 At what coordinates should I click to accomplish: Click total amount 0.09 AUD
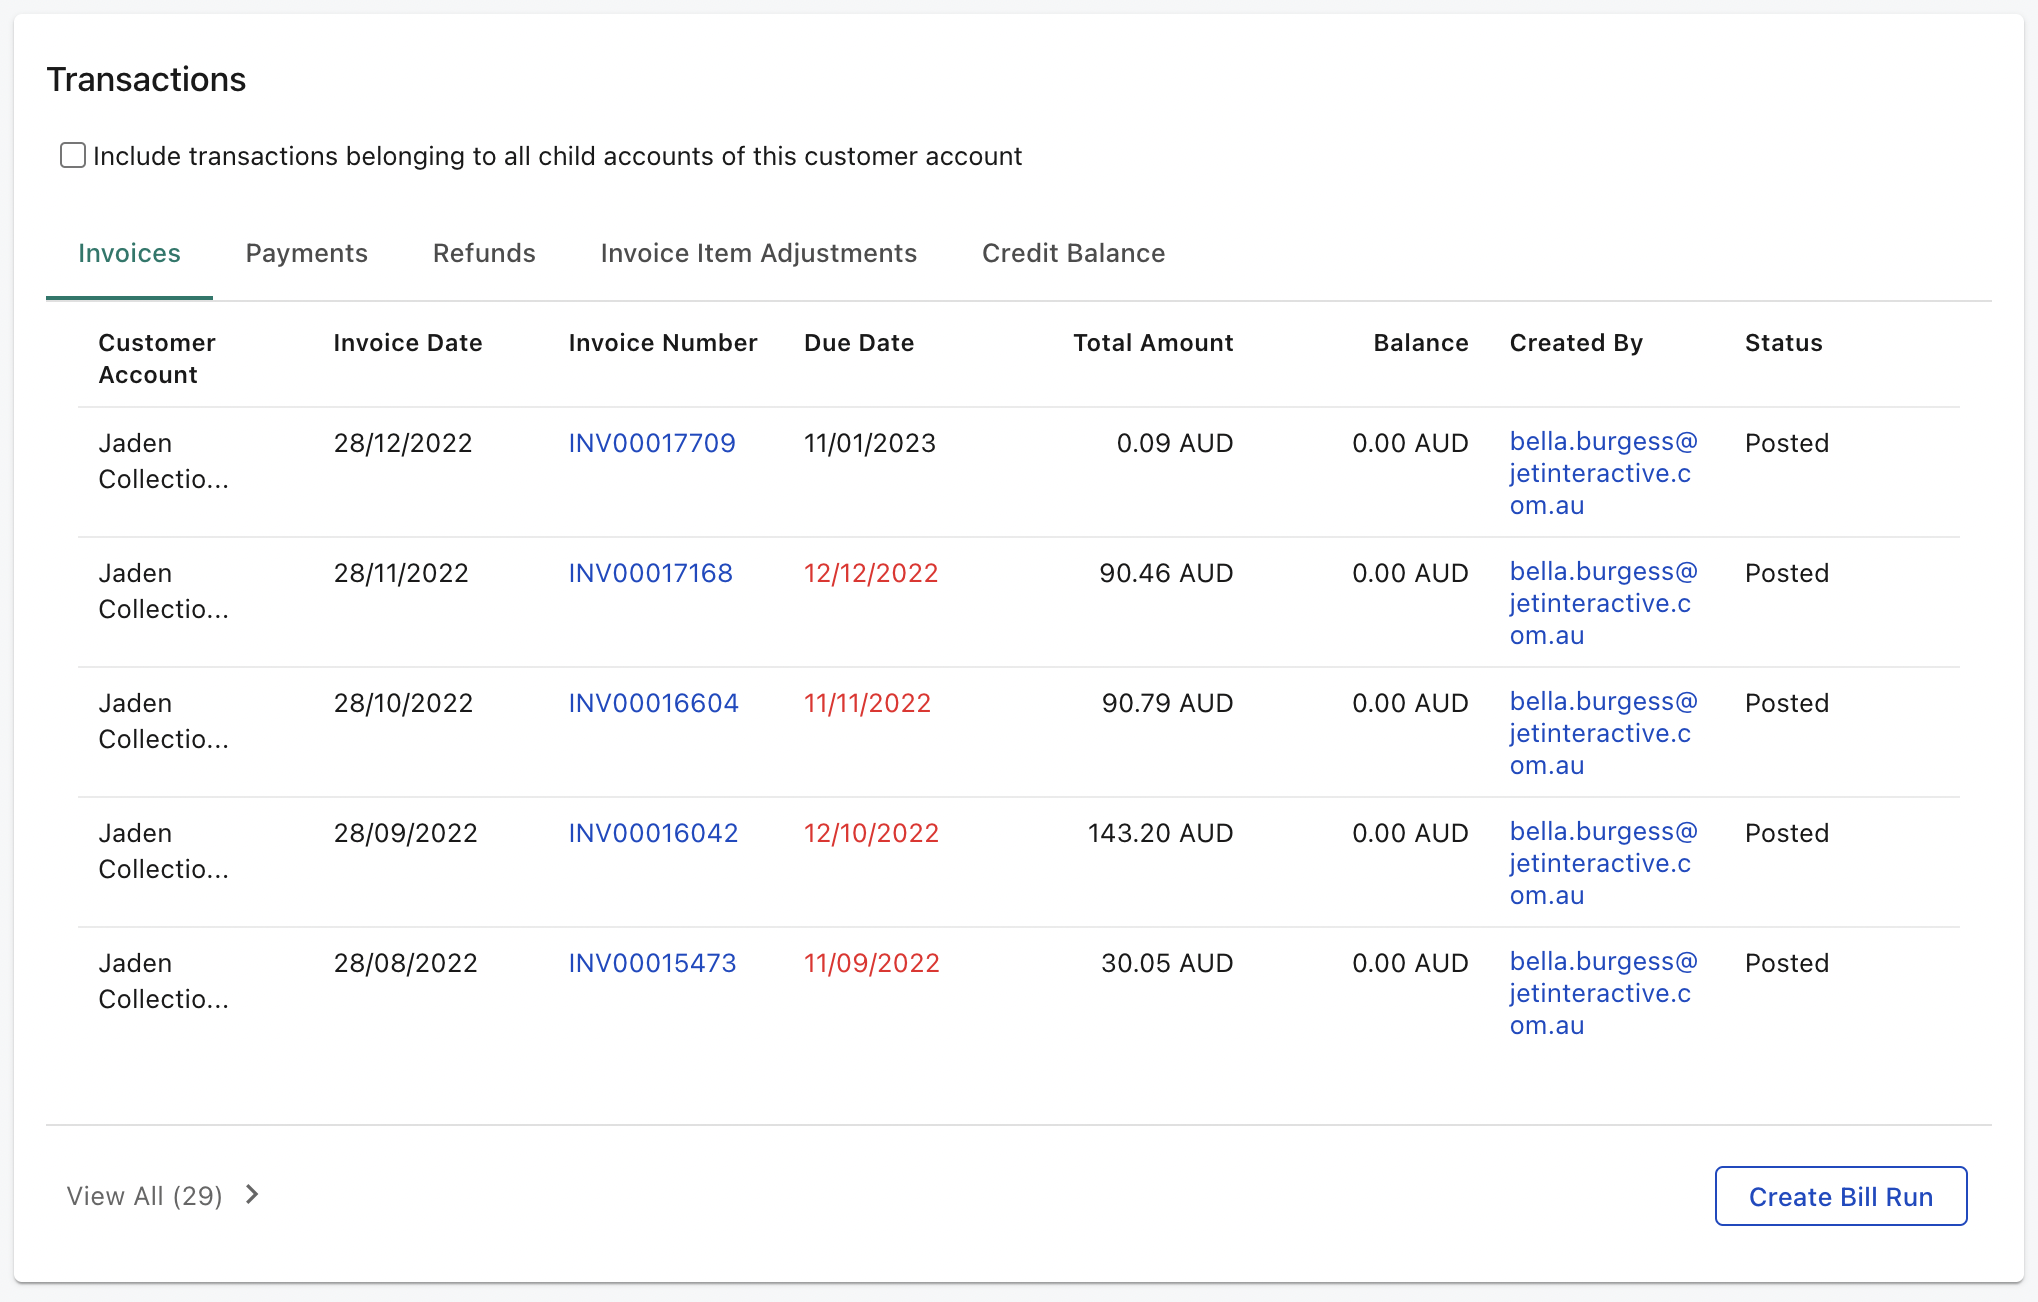(x=1175, y=443)
